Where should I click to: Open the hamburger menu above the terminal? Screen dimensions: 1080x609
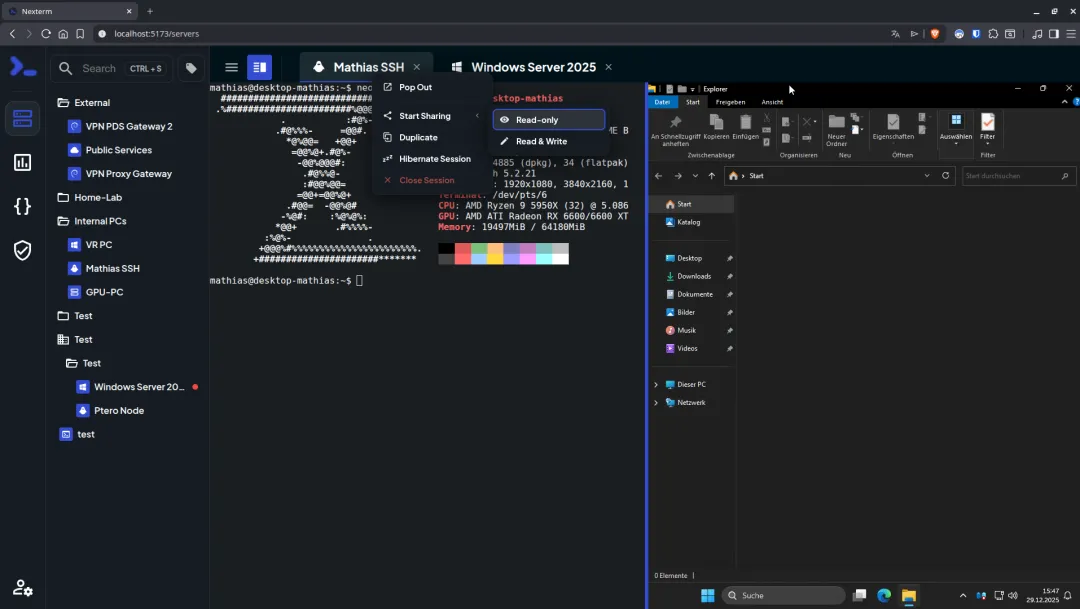pyautogui.click(x=231, y=67)
